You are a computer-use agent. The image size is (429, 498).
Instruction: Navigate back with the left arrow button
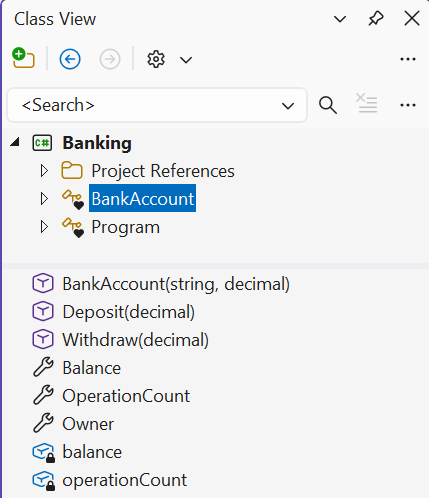click(x=70, y=59)
